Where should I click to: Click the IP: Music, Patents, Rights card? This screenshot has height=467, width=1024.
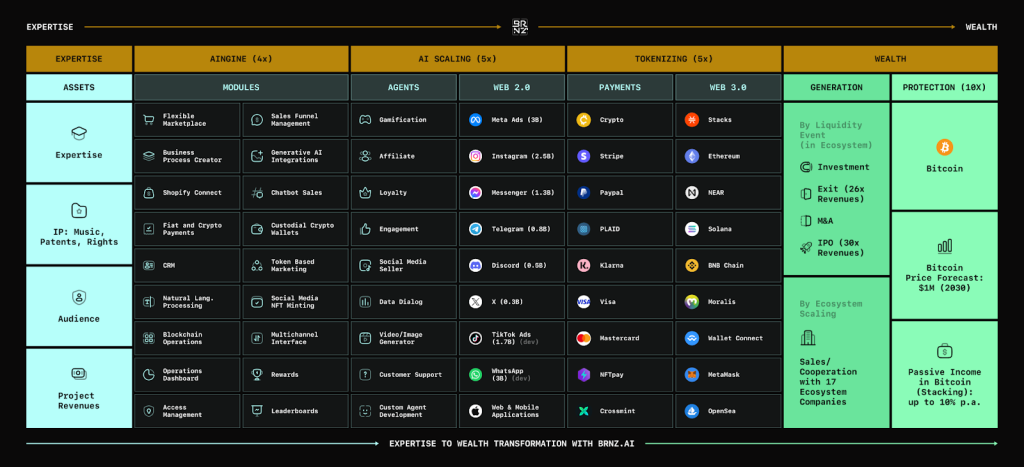tap(79, 224)
